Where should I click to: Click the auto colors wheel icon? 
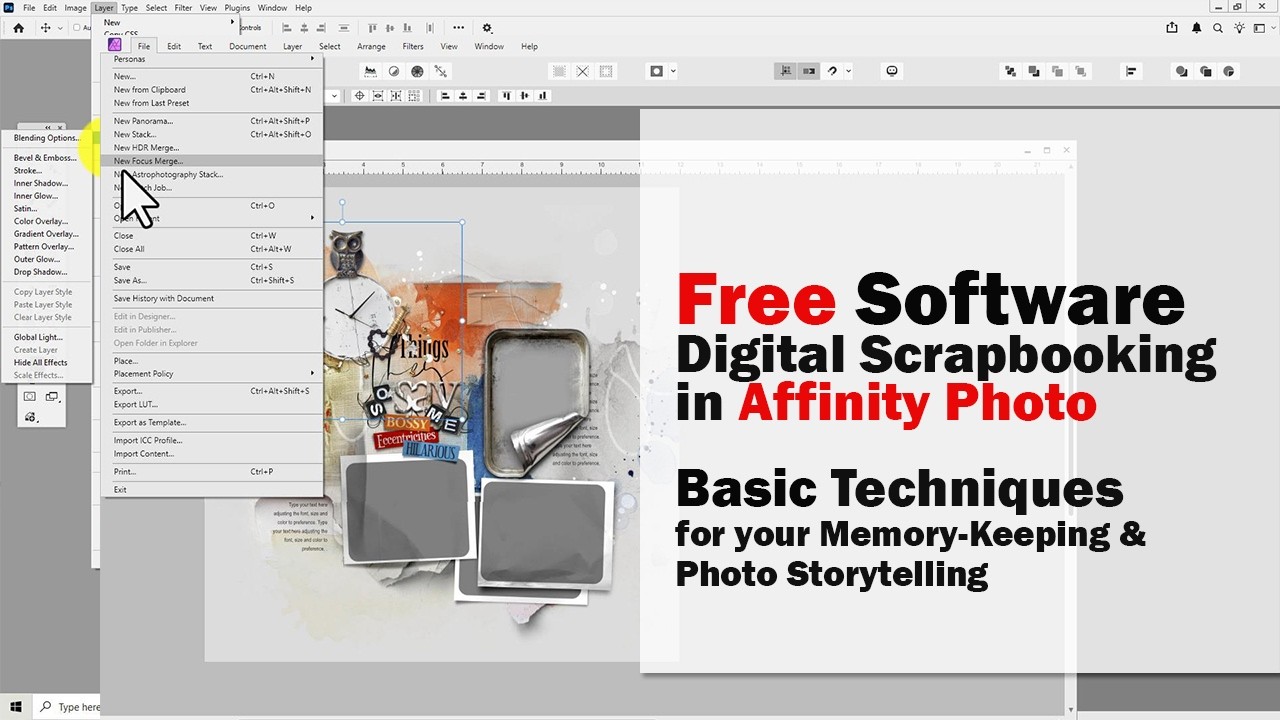417,71
